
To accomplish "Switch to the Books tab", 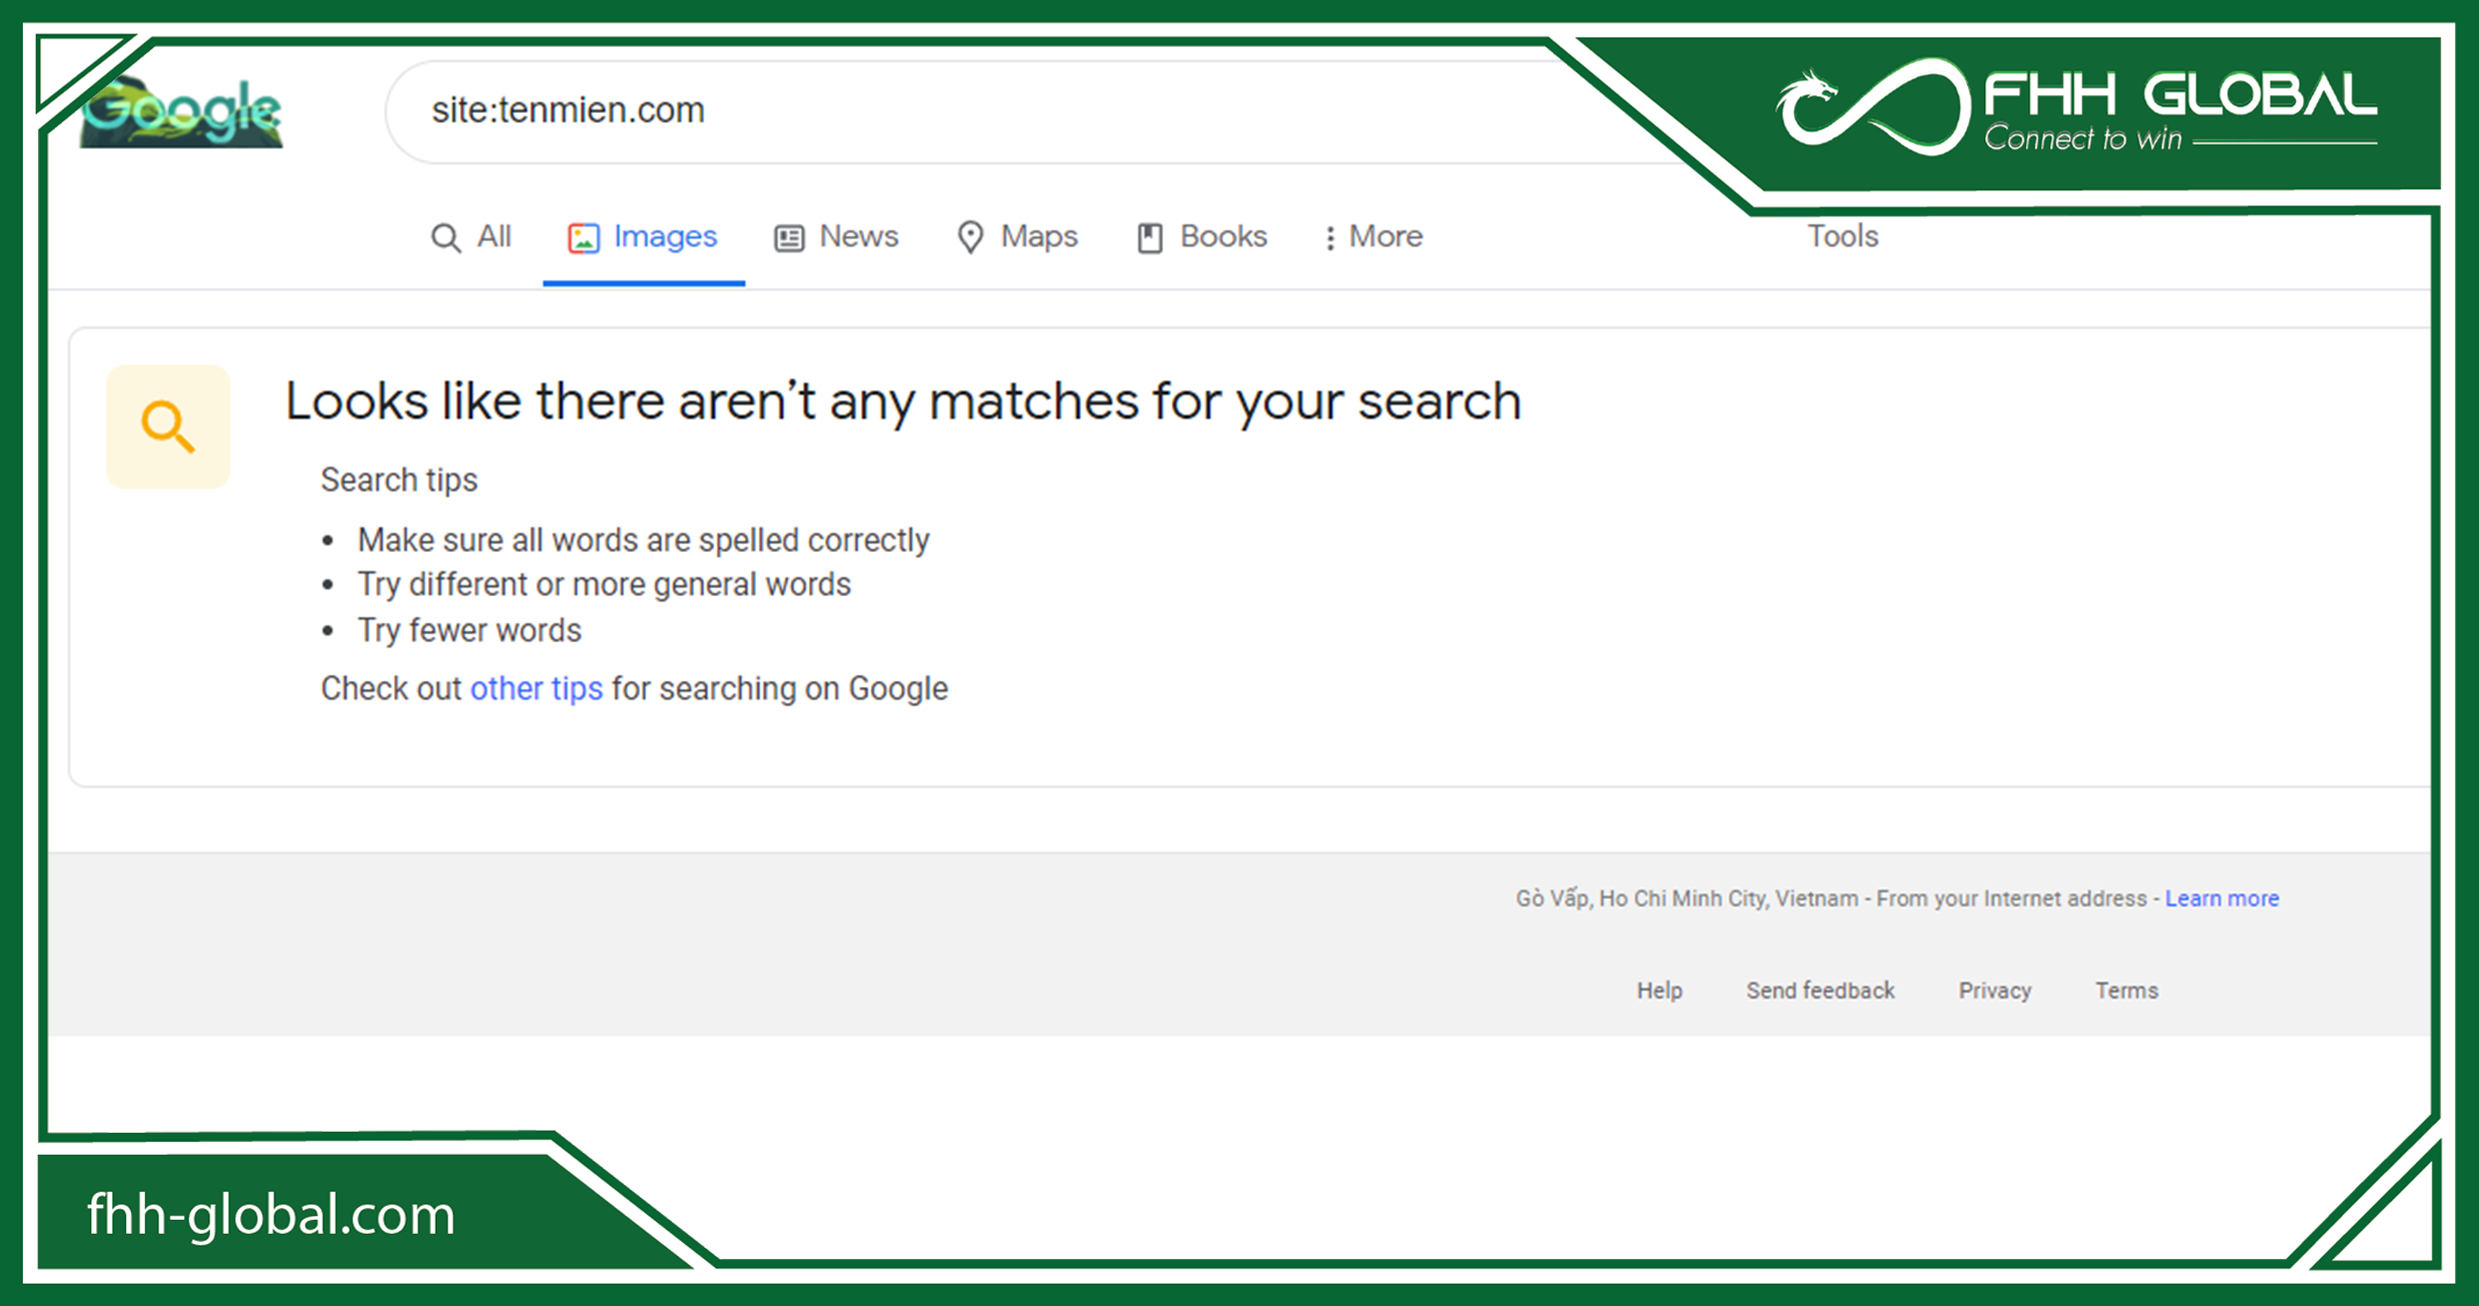I will [1222, 237].
